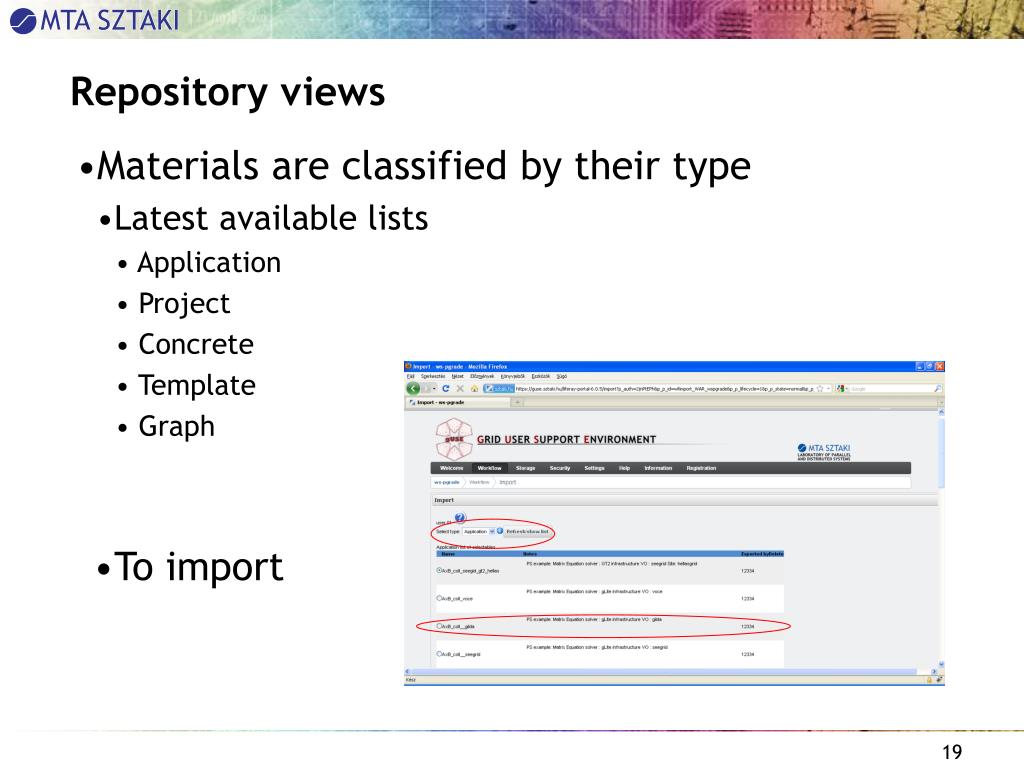Click Name column header in application table
This screenshot has width=1024, height=768.
[448, 554]
